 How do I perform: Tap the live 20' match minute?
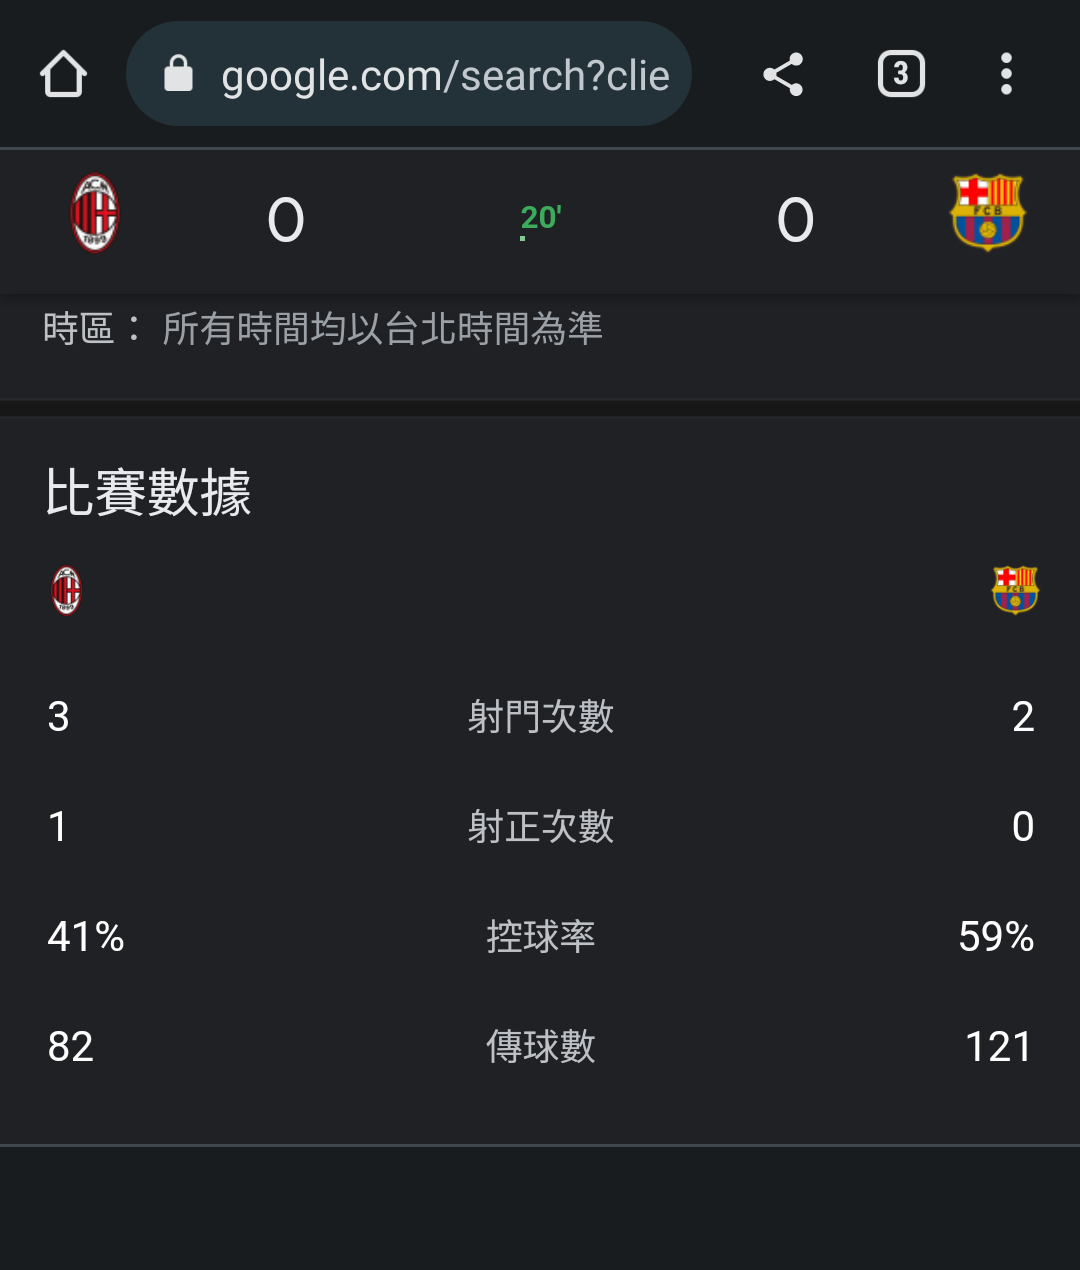[540, 218]
